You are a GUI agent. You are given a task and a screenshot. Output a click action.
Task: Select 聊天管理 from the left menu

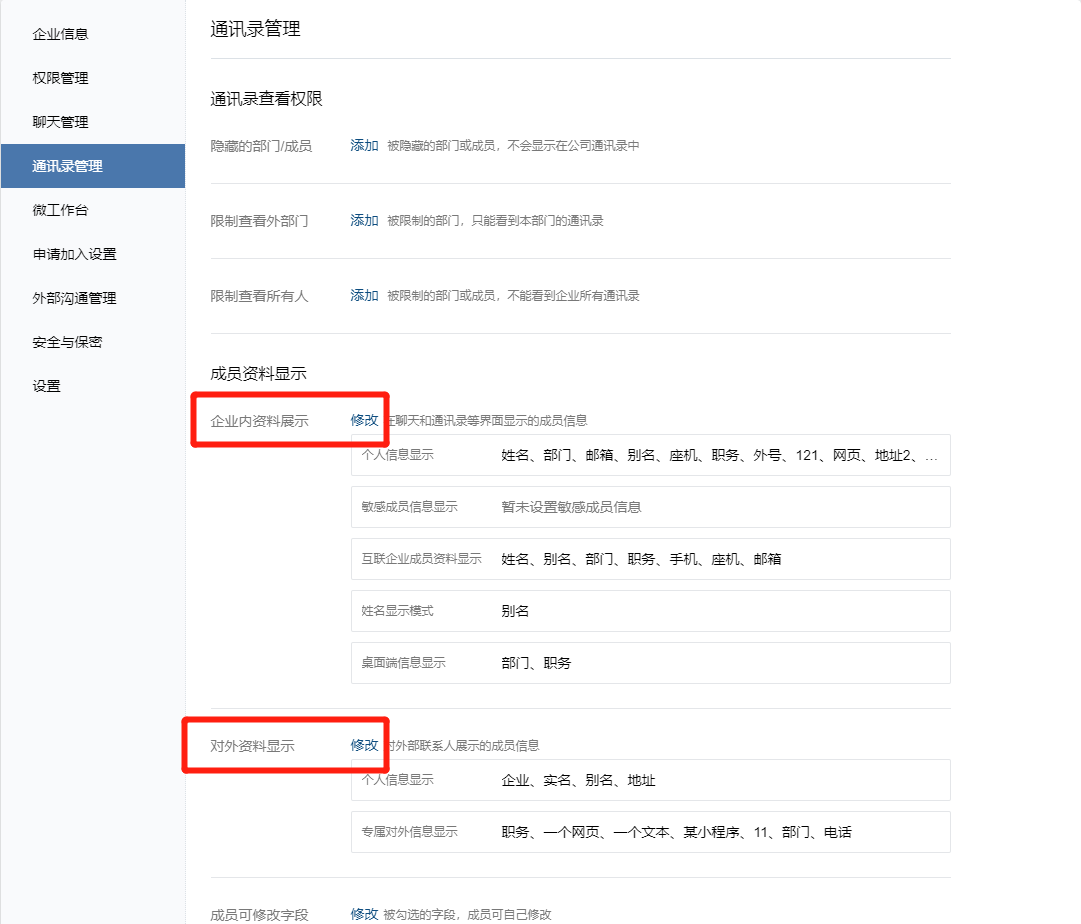click(x=60, y=122)
